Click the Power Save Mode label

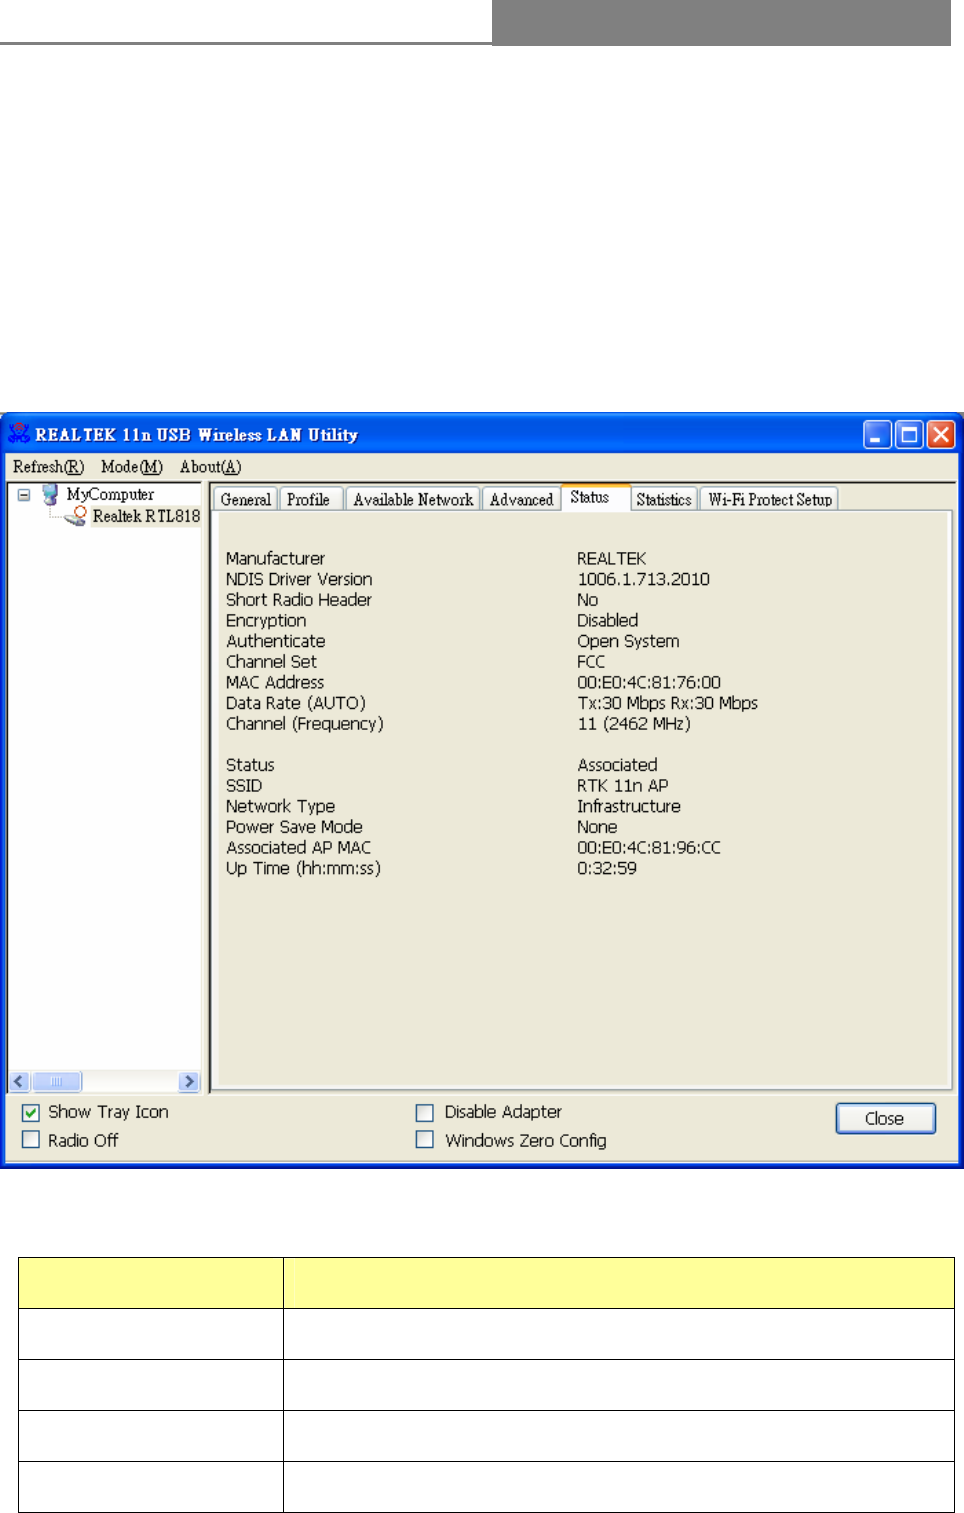tap(294, 827)
